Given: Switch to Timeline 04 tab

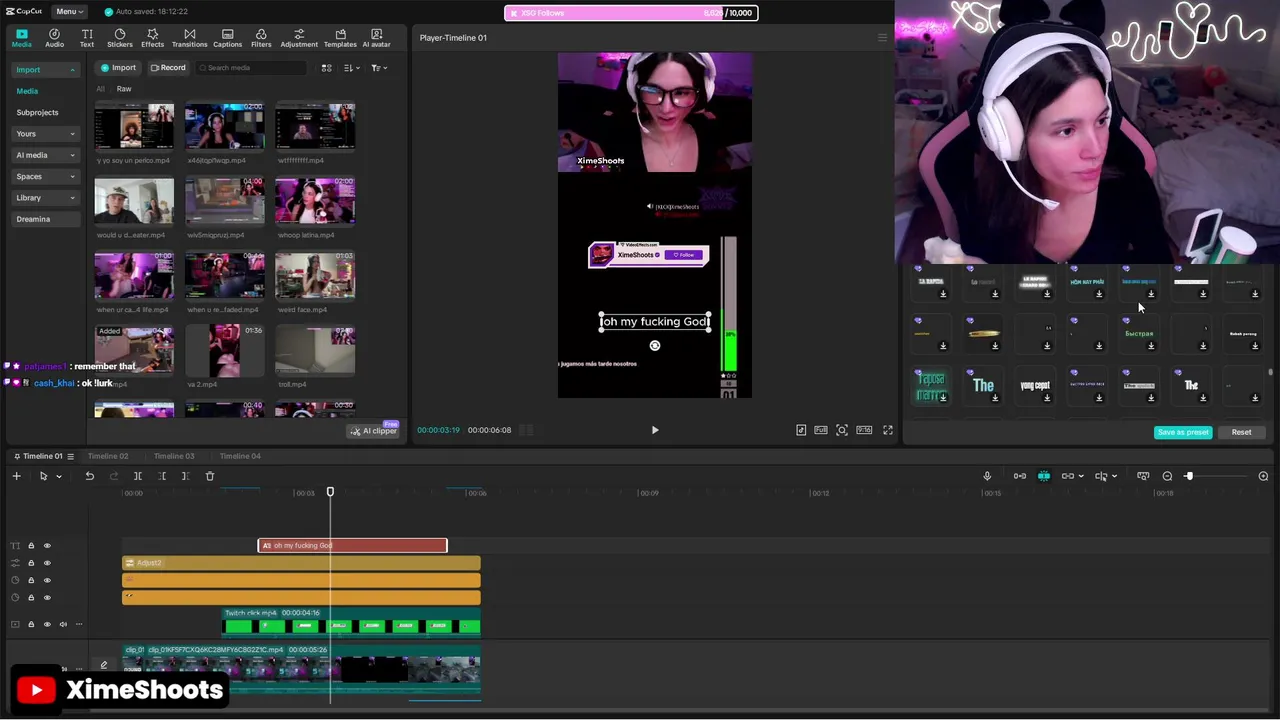Looking at the screenshot, I should point(240,456).
